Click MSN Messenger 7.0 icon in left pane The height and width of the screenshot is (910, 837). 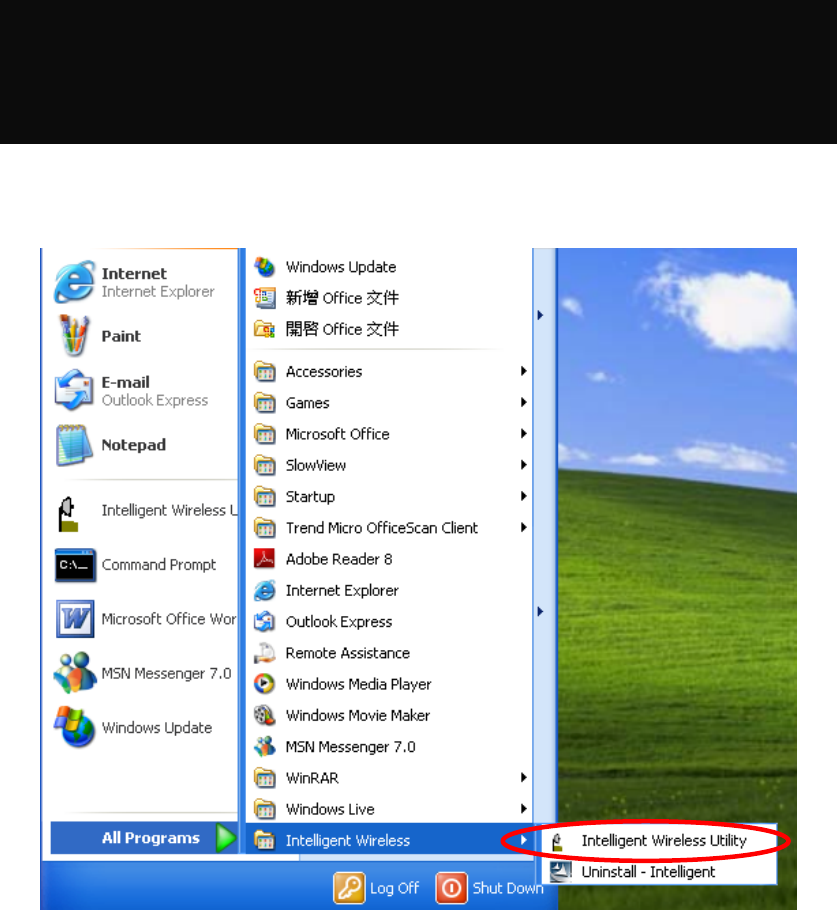[x=75, y=673]
